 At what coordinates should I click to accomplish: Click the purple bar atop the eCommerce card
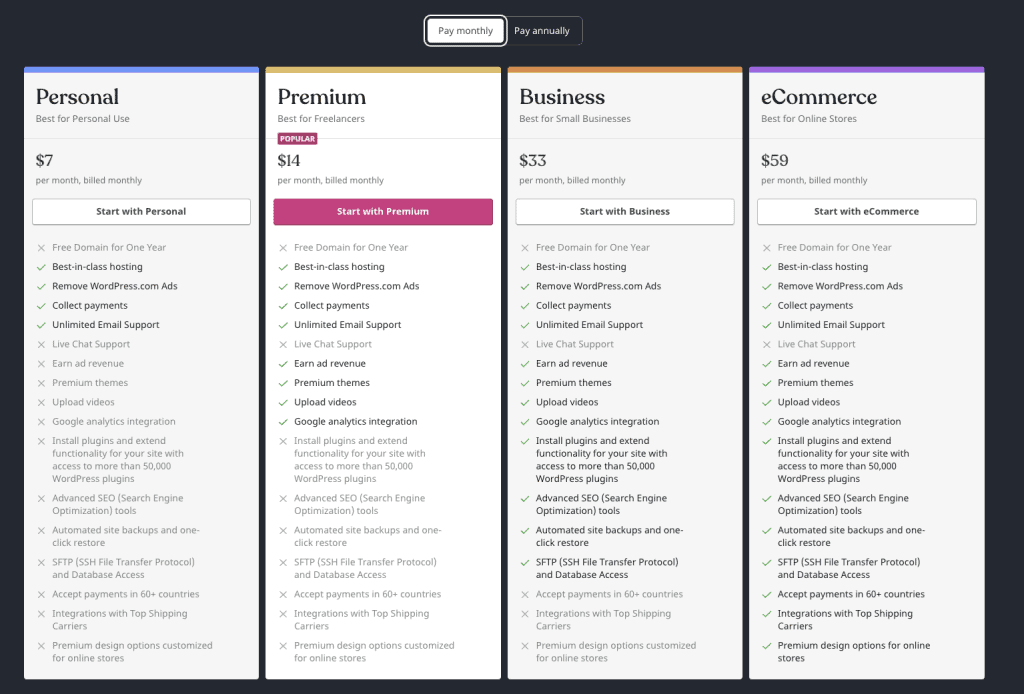(x=866, y=69)
